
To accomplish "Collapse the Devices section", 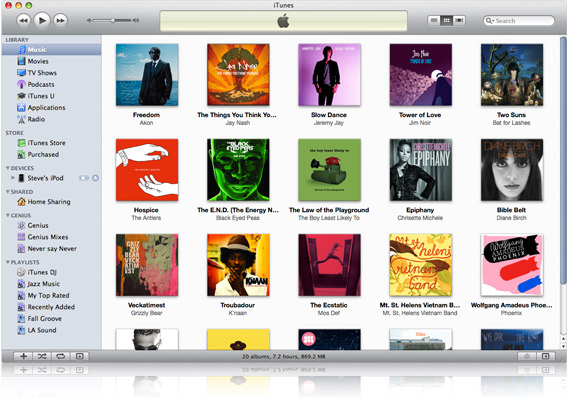I will (8, 168).
